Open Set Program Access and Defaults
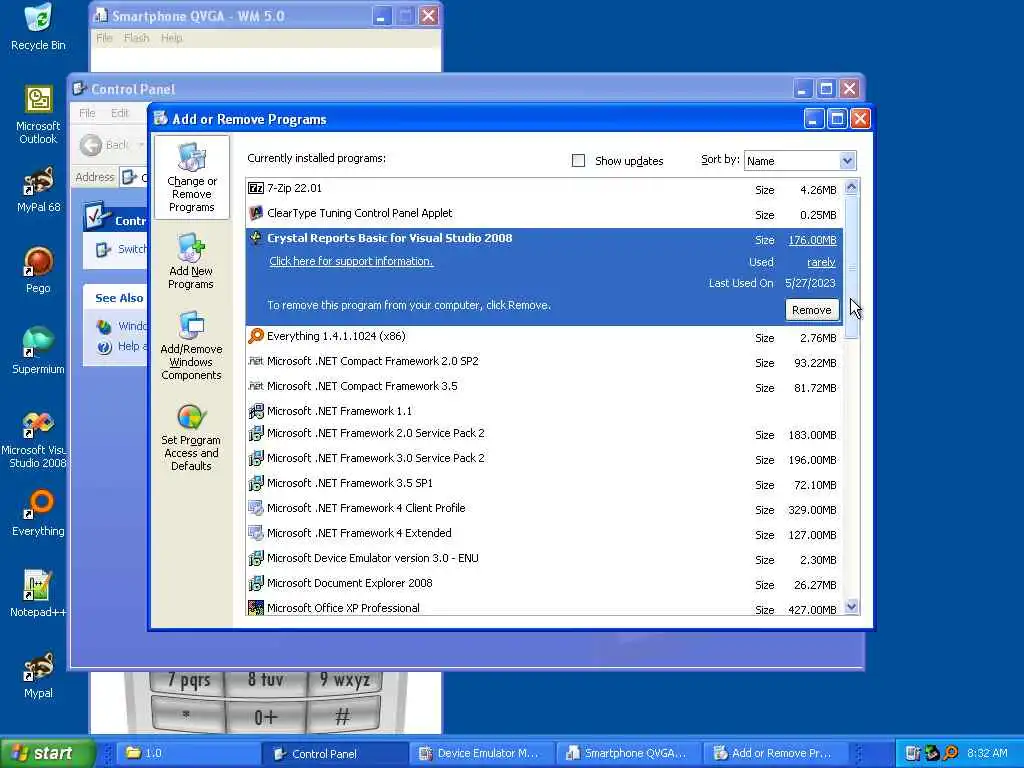Viewport: 1024px width, 768px height. tap(191, 437)
